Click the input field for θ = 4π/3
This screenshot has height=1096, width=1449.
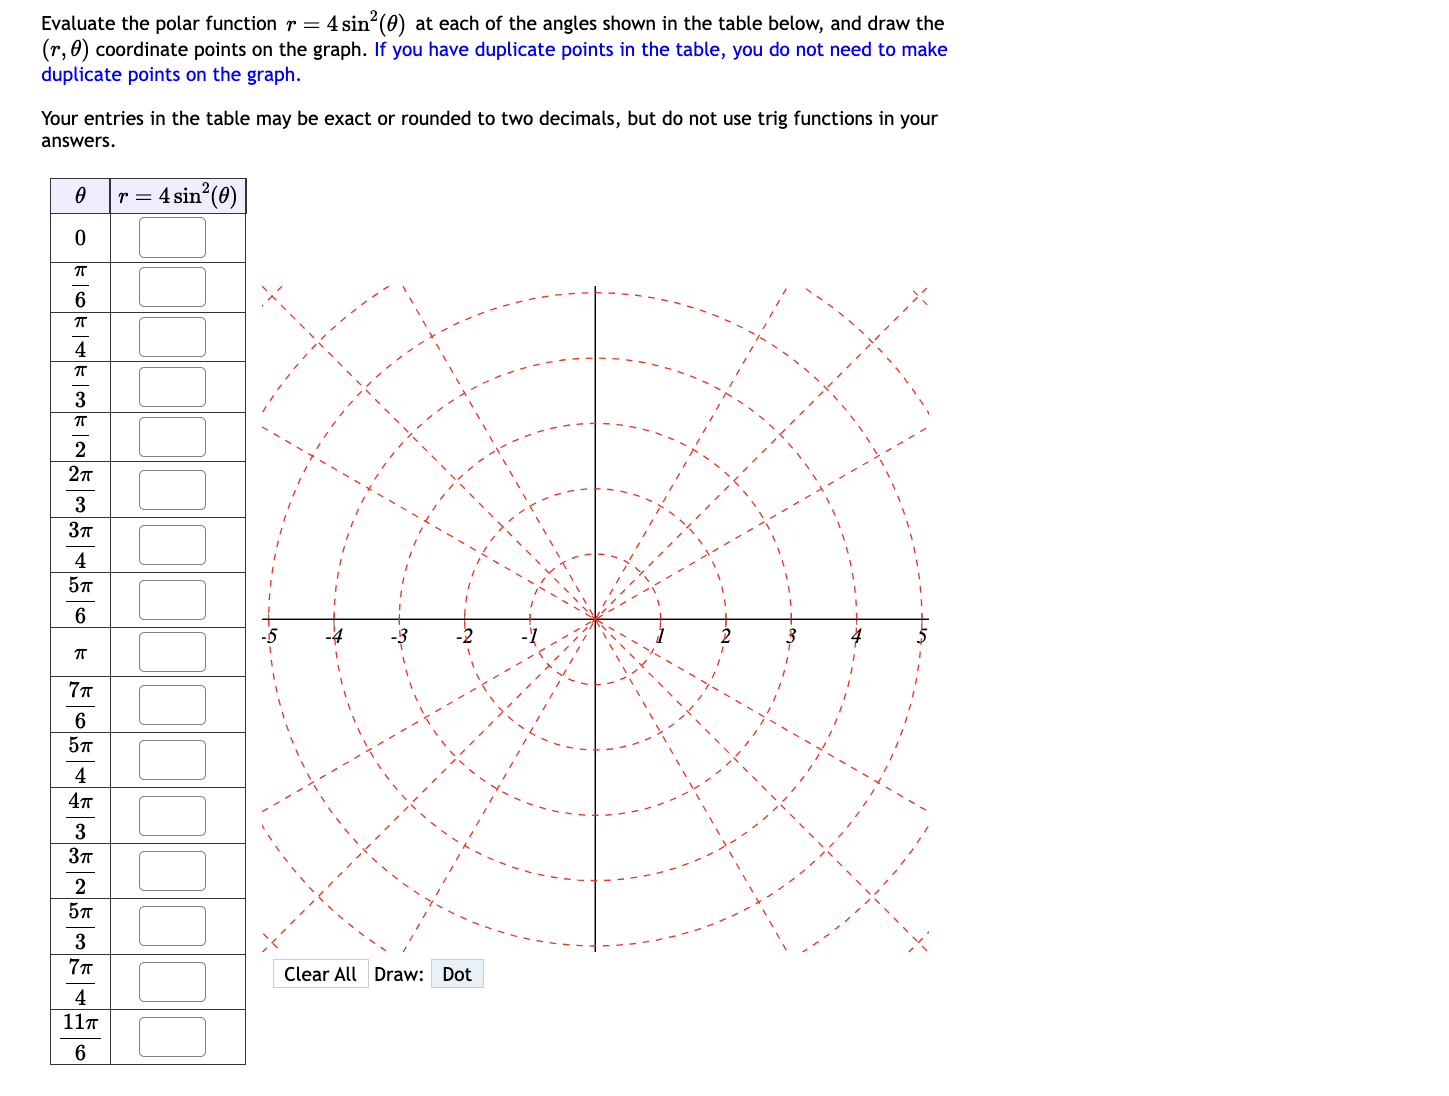point(171,815)
